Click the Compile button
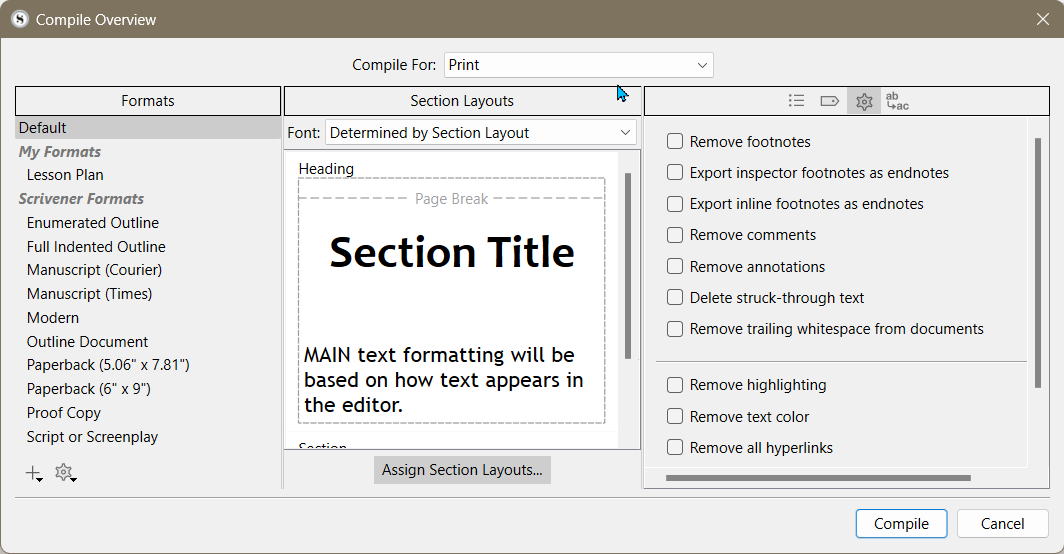Image resolution: width=1064 pixels, height=554 pixels. click(901, 523)
